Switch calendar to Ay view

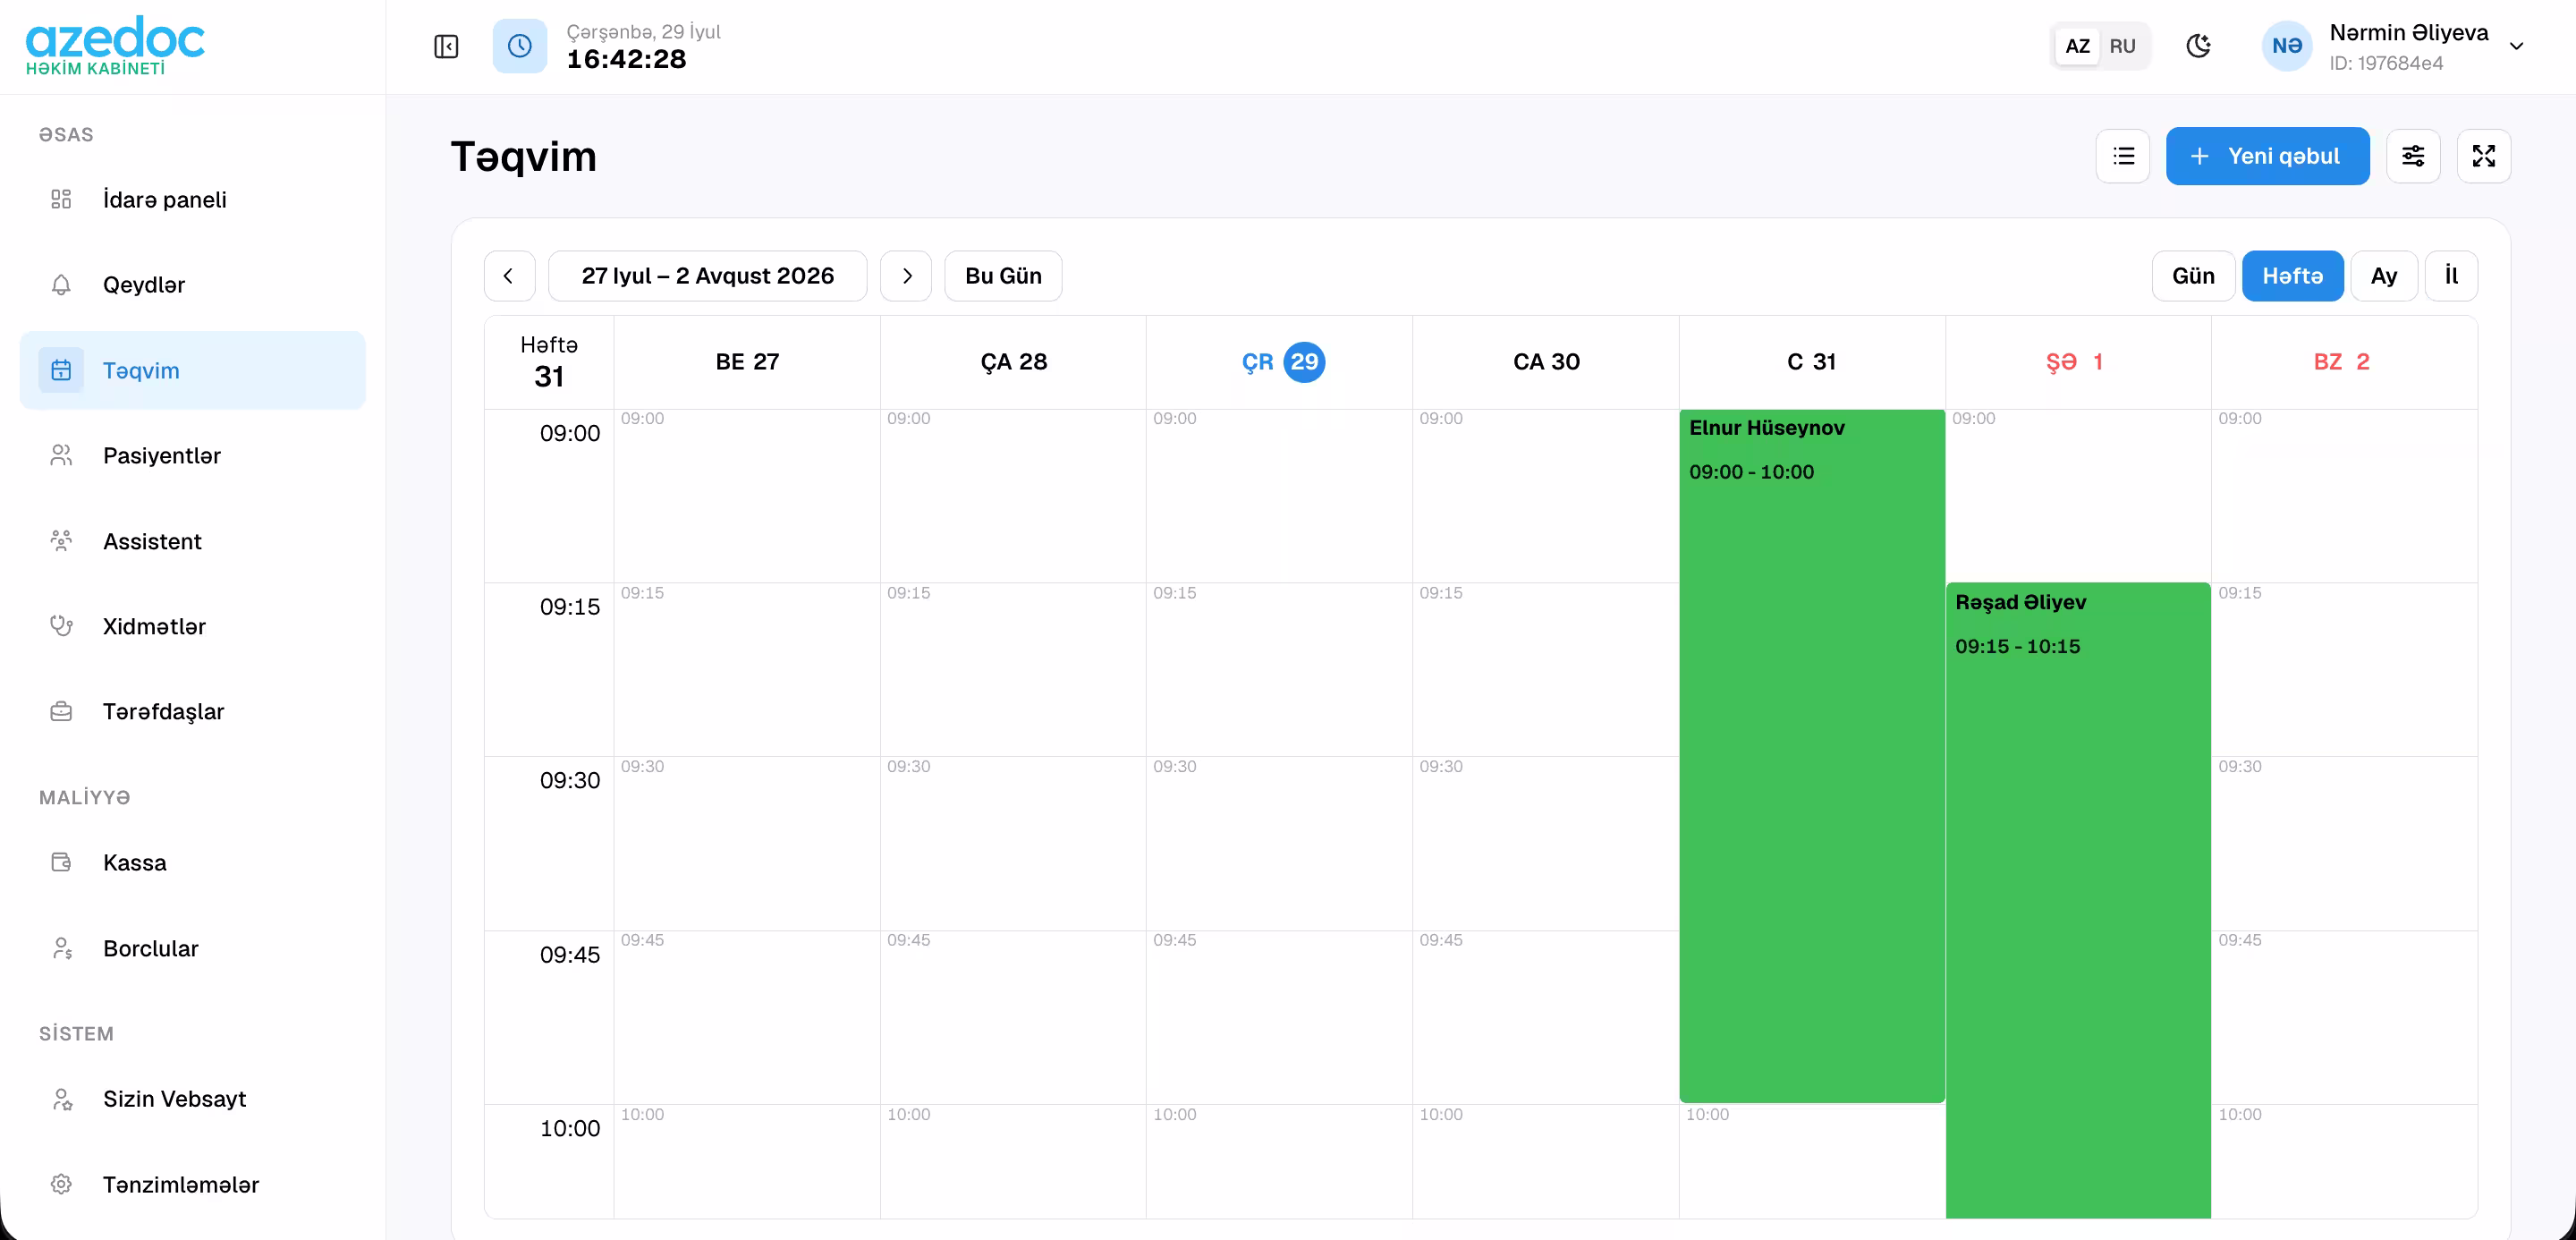coord(2383,276)
